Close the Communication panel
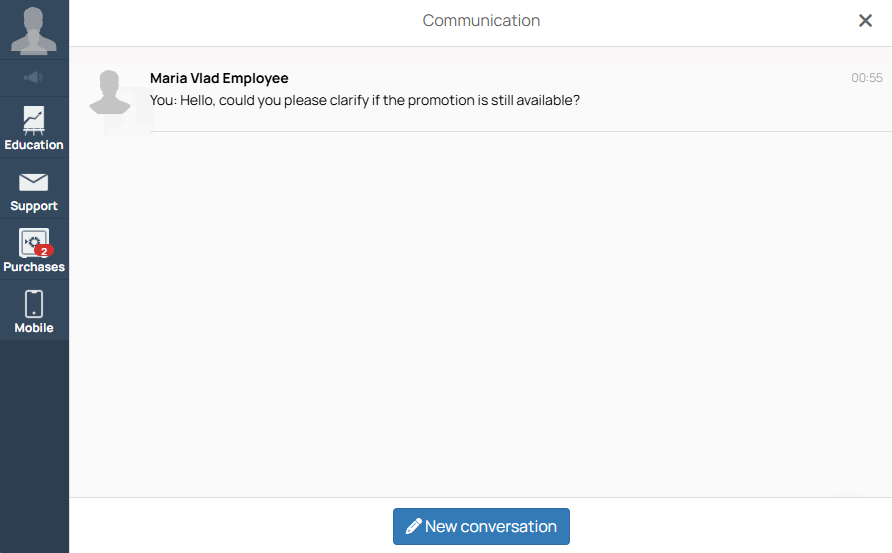The width and height of the screenshot is (892, 553). [x=865, y=20]
